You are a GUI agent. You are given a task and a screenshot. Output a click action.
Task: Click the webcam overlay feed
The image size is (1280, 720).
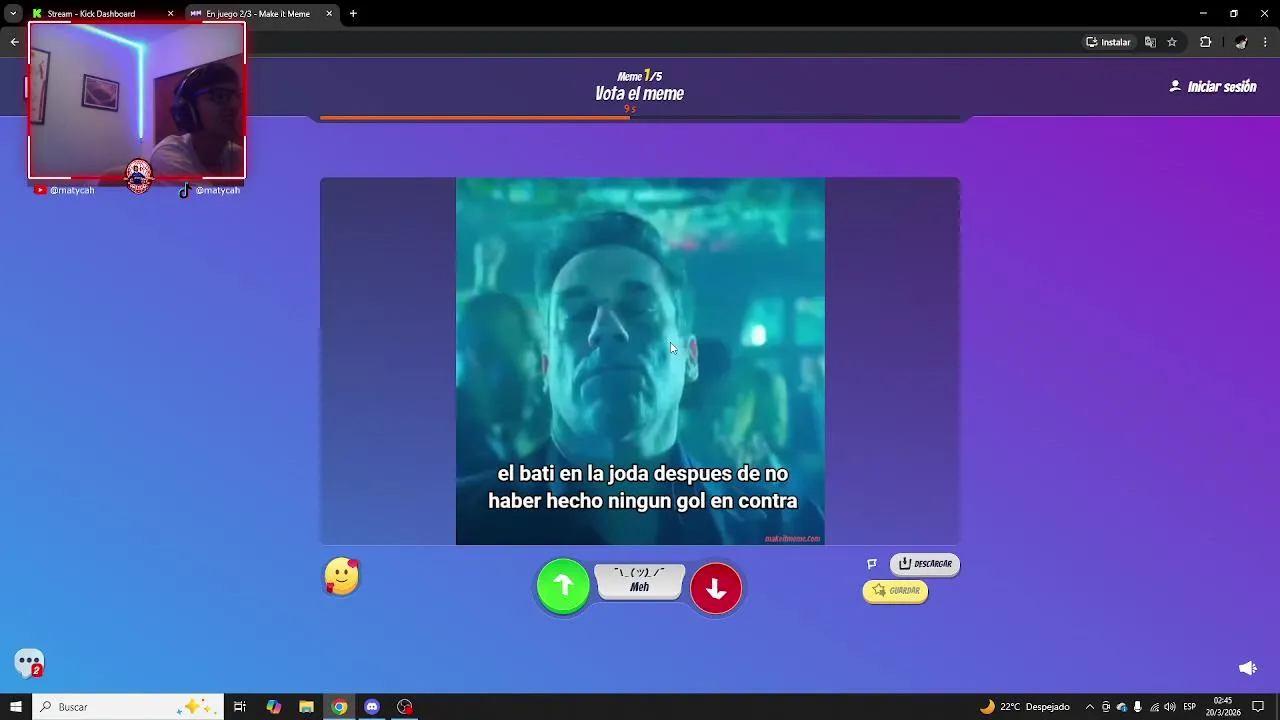pyautogui.click(x=137, y=100)
